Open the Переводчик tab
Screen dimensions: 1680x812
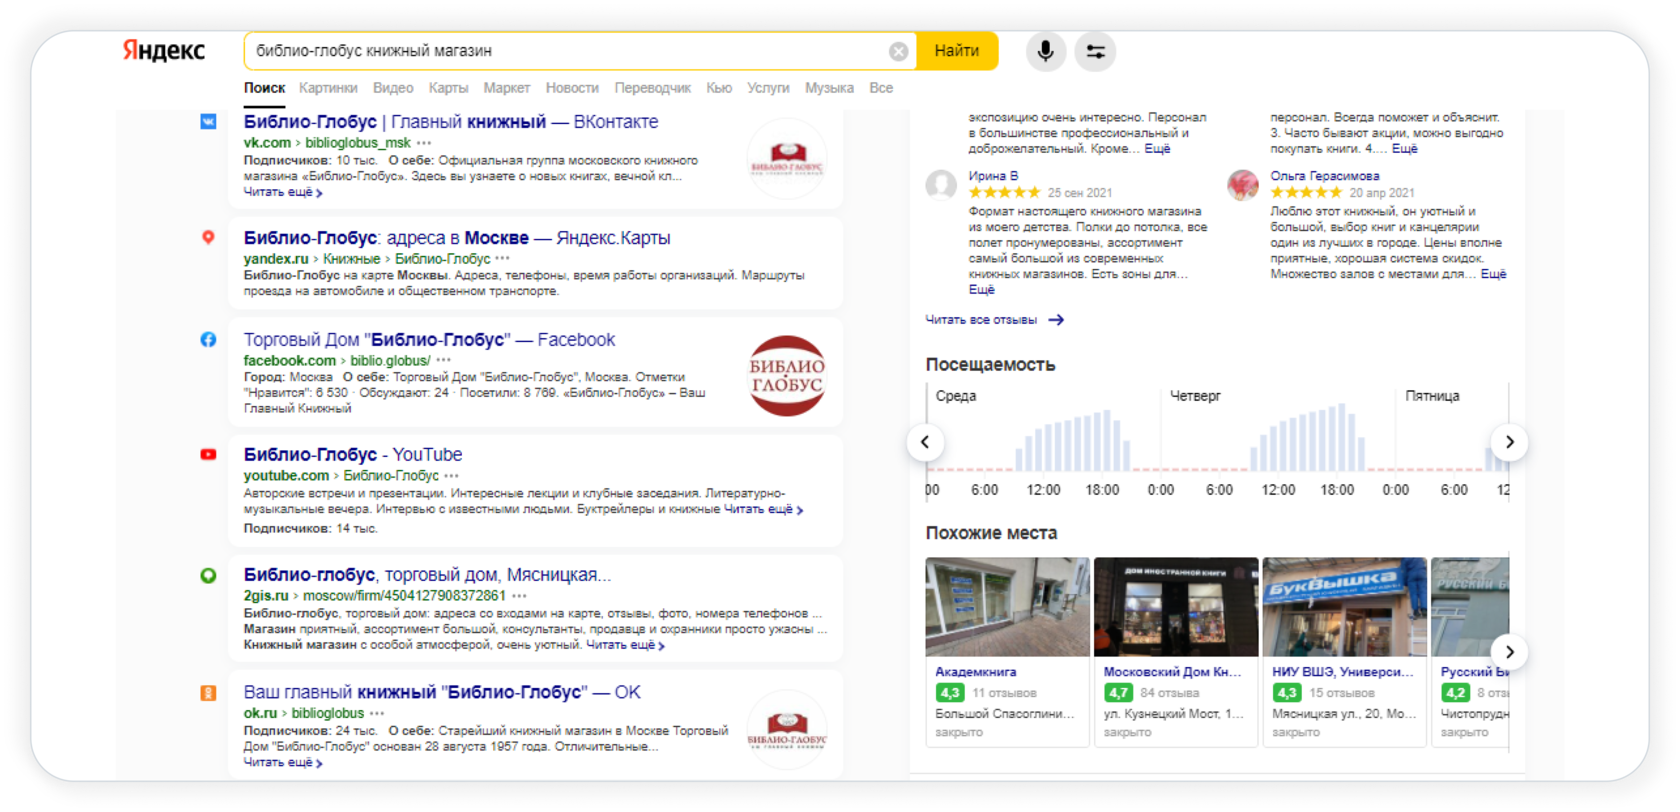tap(652, 88)
